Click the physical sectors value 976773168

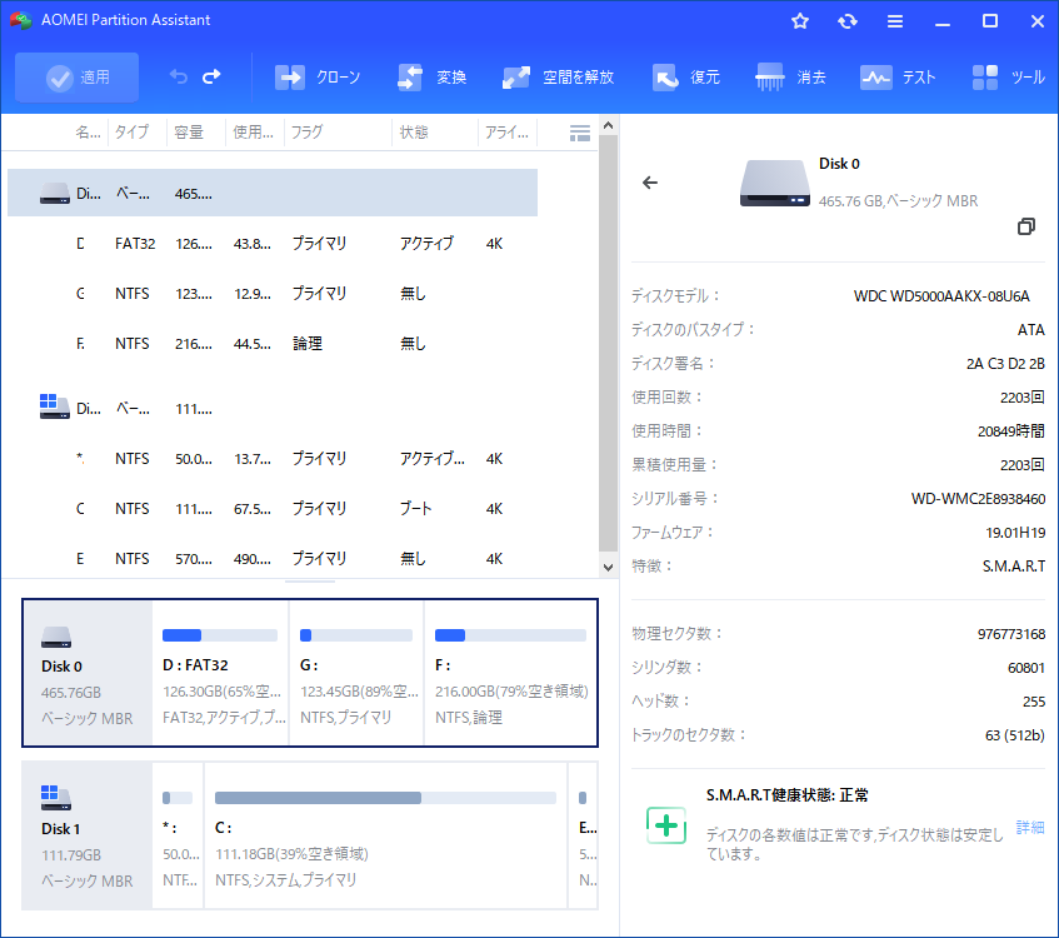pos(1011,633)
